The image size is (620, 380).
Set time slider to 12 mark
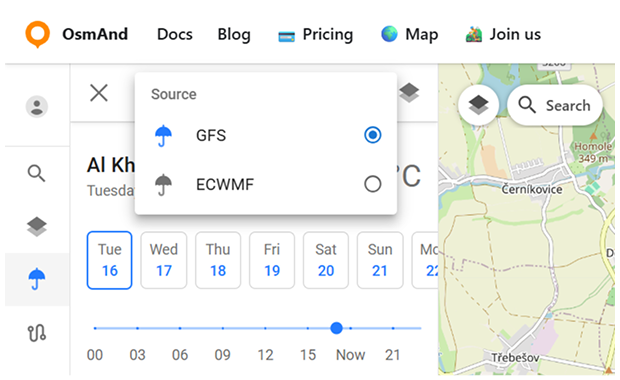265,328
